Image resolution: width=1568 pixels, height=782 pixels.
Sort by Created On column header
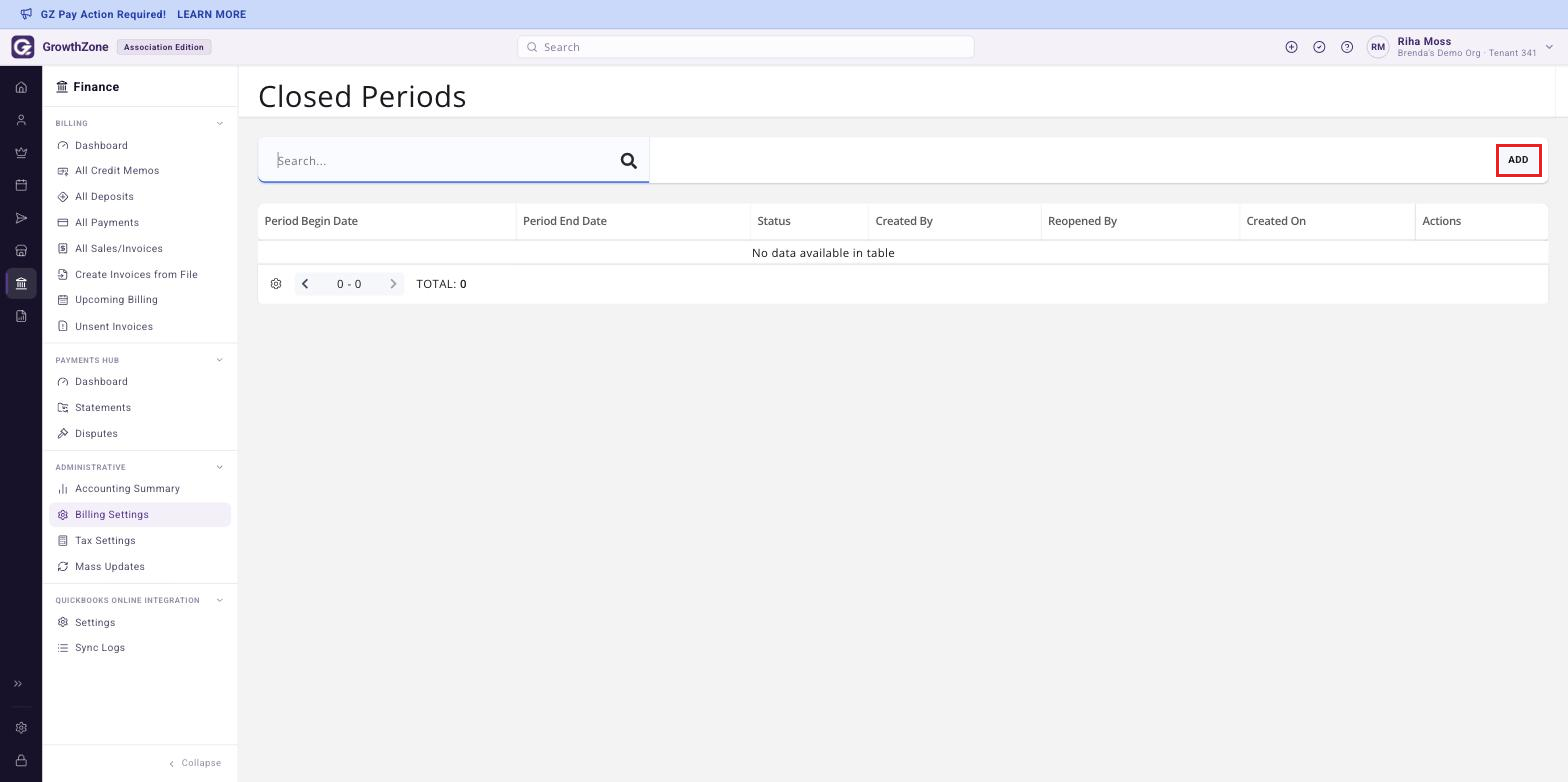click(x=1327, y=221)
